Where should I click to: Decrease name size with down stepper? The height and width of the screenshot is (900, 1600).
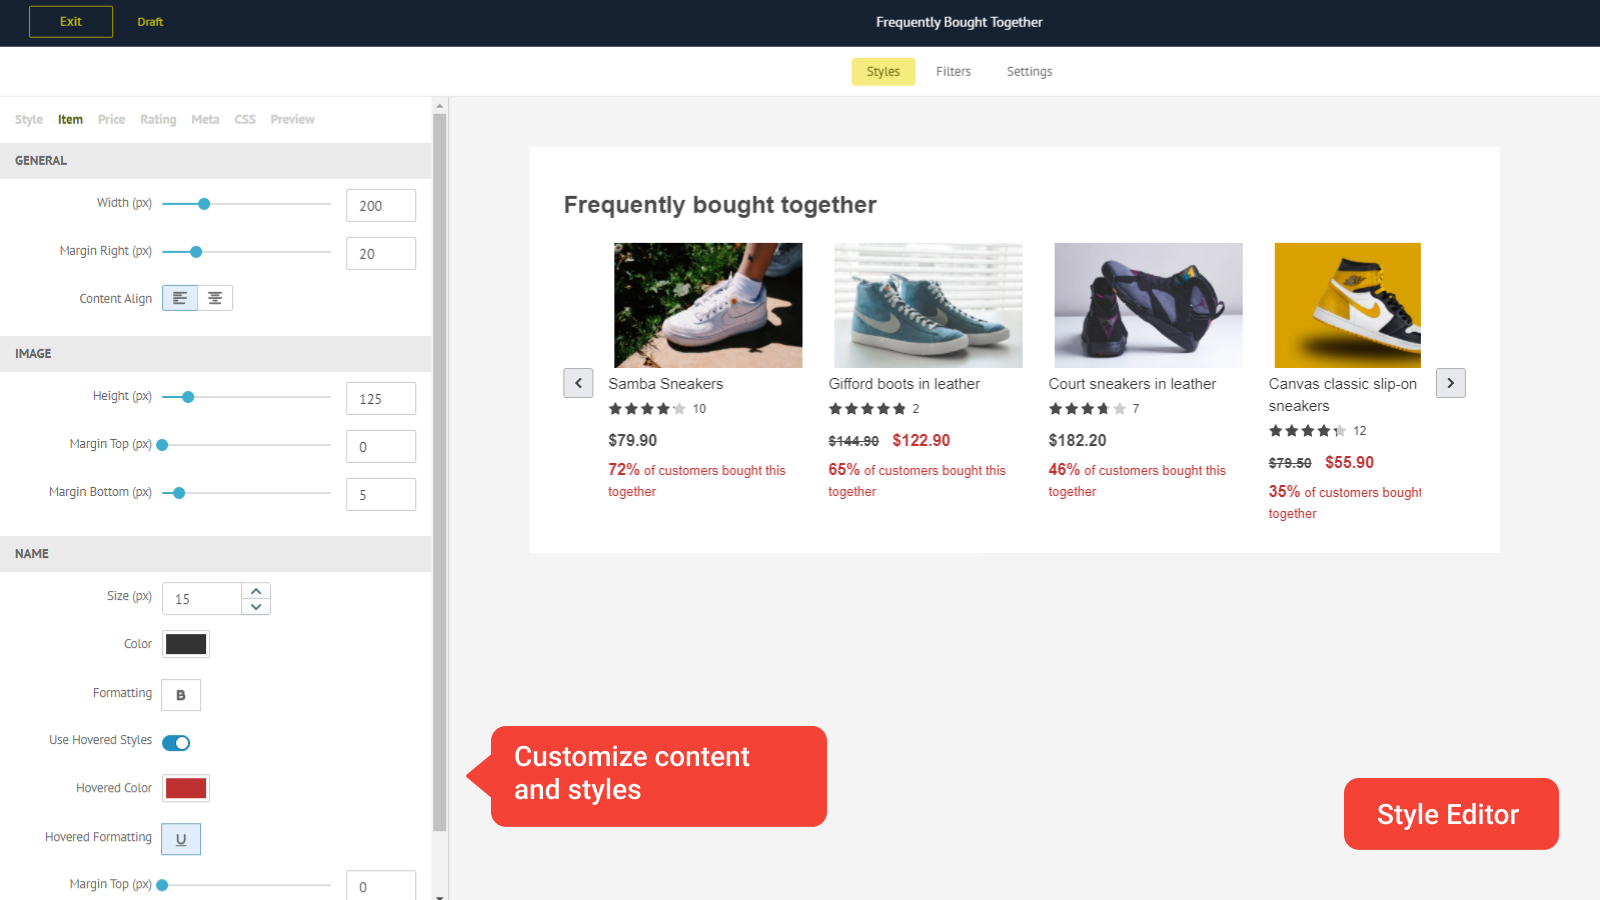click(x=256, y=607)
